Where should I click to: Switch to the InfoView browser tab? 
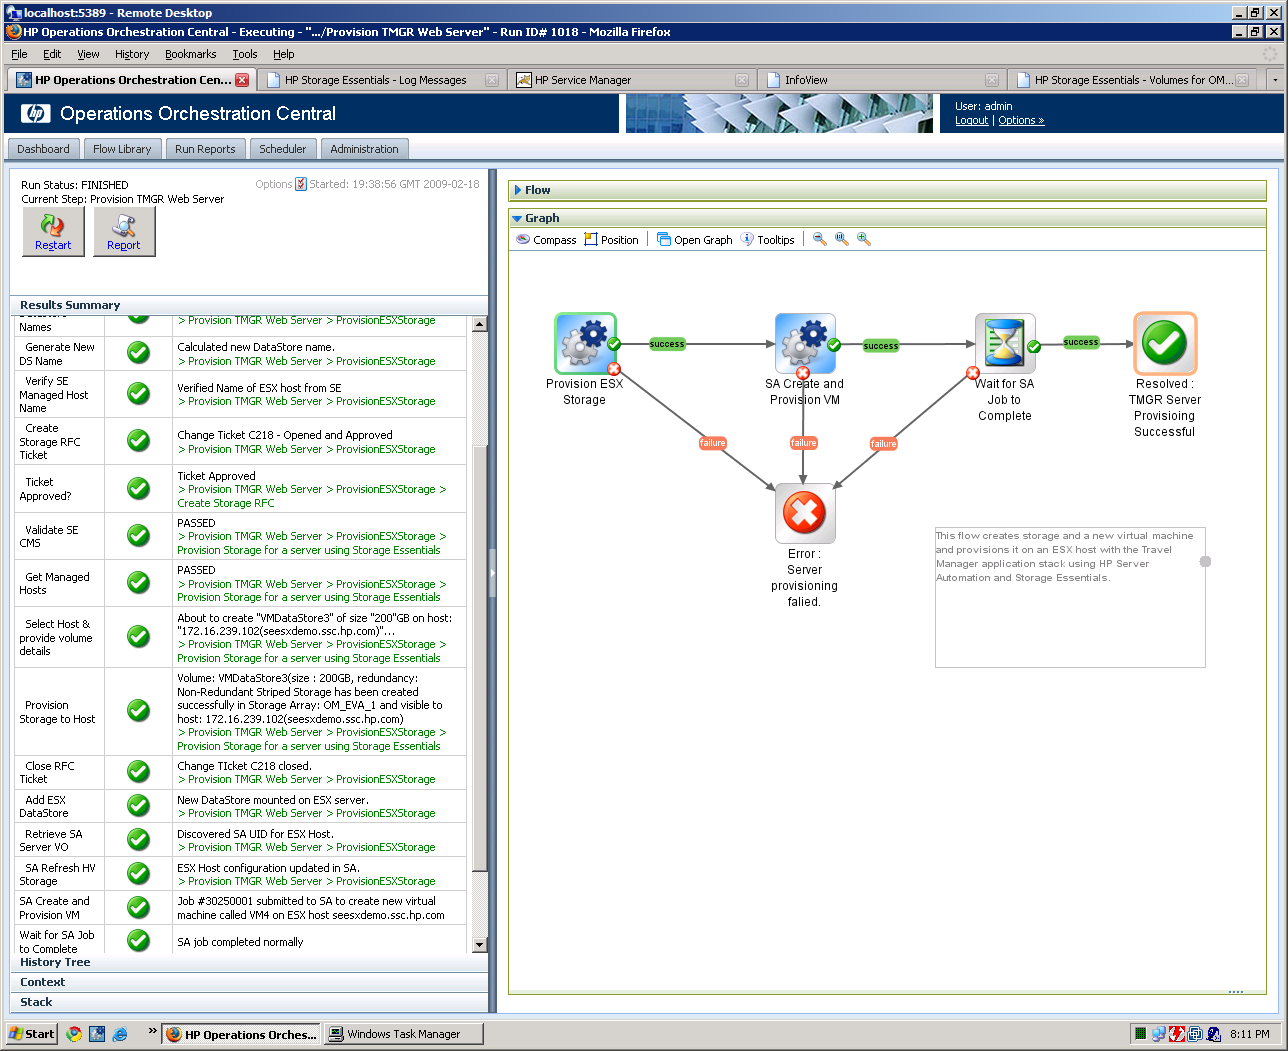pos(881,80)
